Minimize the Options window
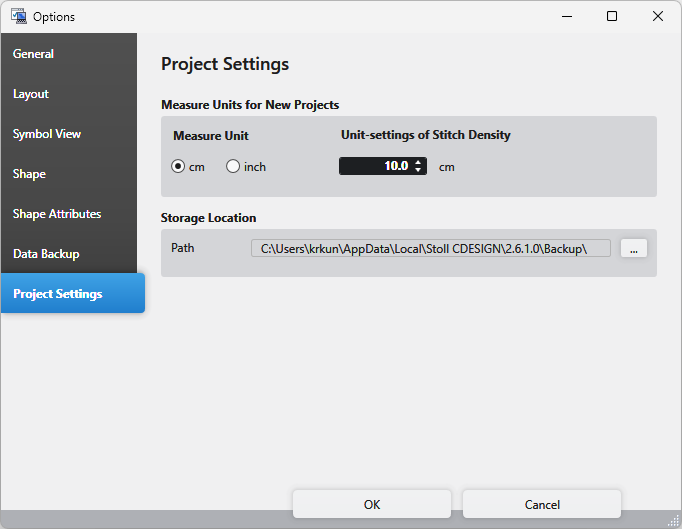Screen dimensions: 682x529 tap(566, 16)
